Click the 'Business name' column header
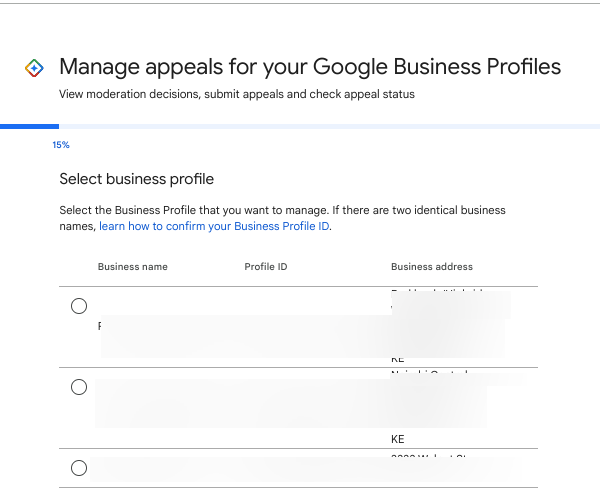 132,267
